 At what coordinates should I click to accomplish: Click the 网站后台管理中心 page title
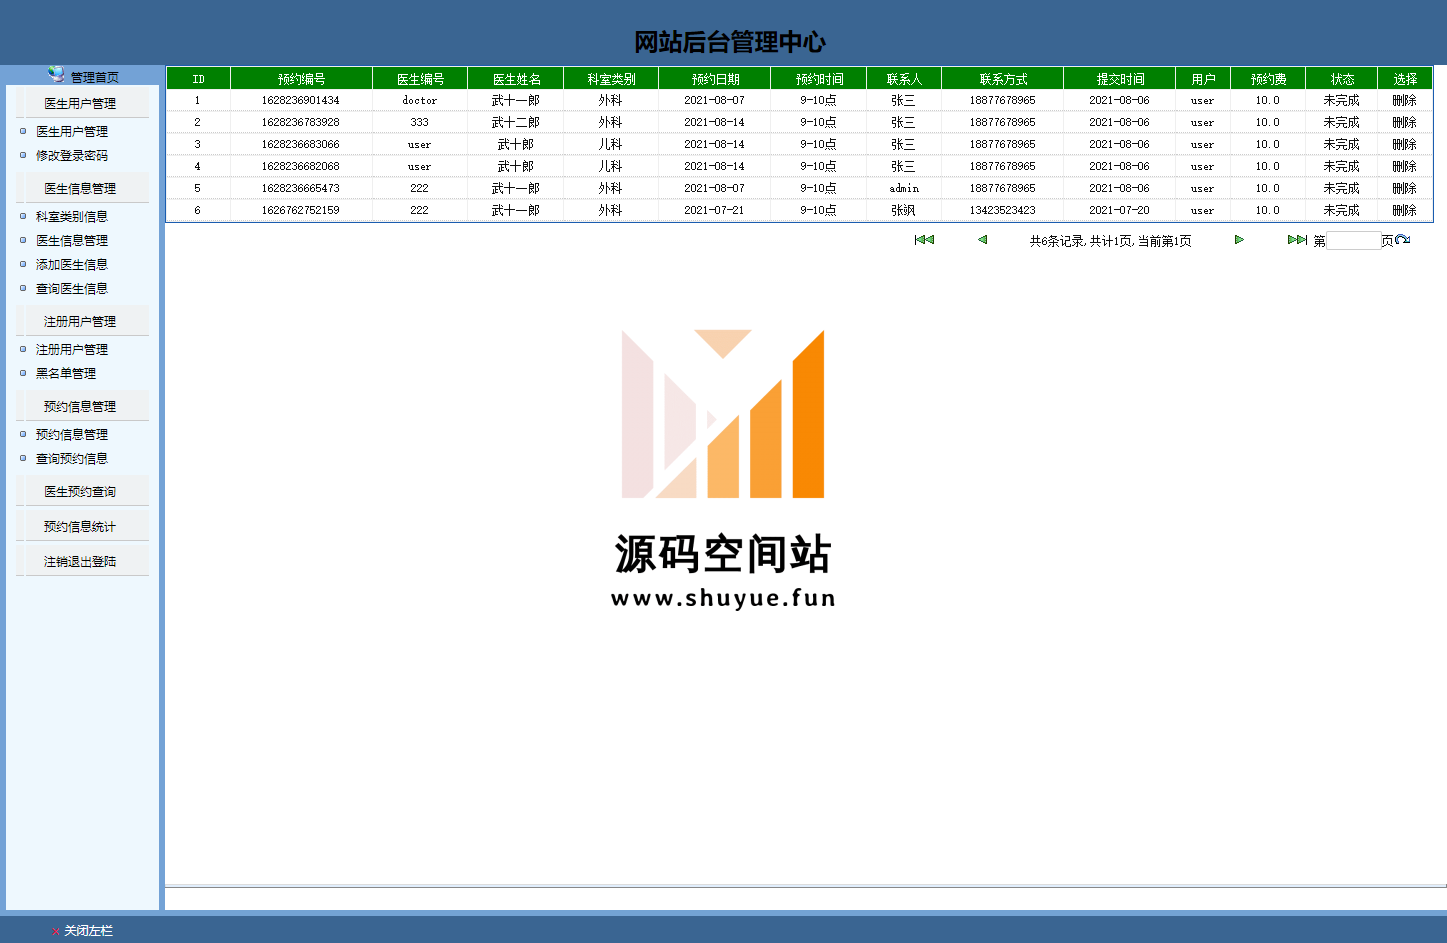(x=730, y=42)
